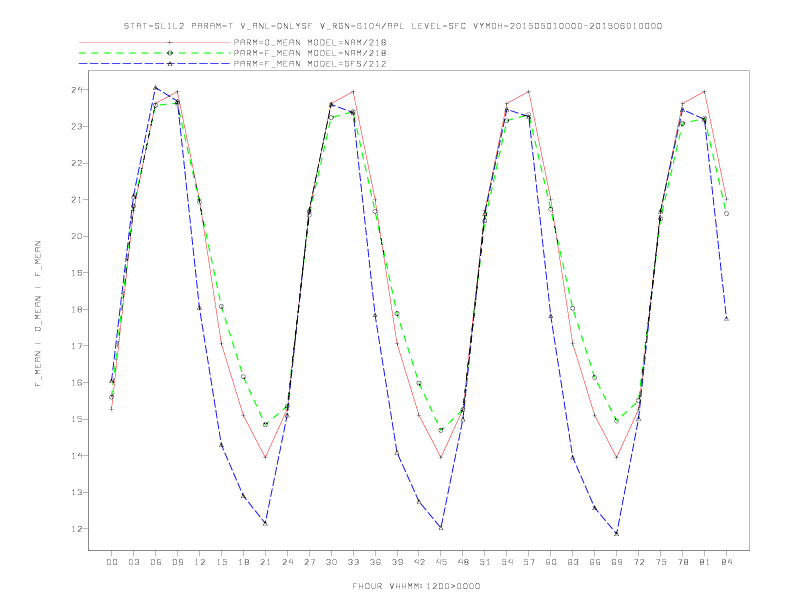Click x-axis tick label 30
This screenshot has width=792, height=612.
(x=331, y=562)
